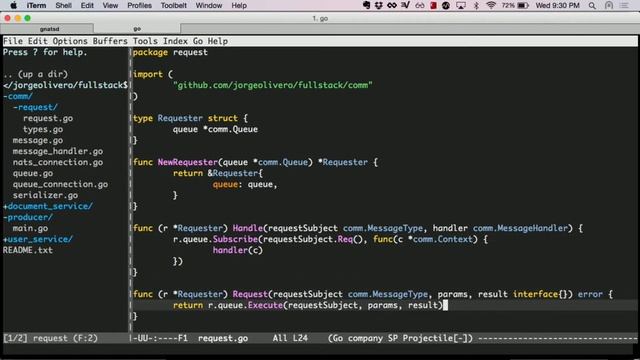
Task: Switch to the gnatsd tab
Action: 49,29
